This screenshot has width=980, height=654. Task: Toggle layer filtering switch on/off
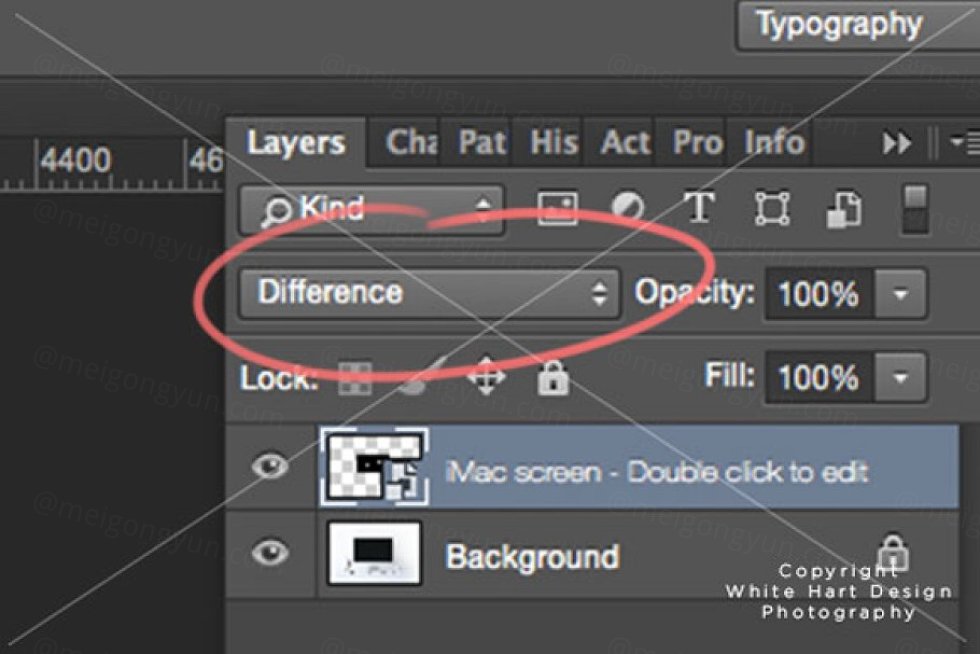pos(914,209)
